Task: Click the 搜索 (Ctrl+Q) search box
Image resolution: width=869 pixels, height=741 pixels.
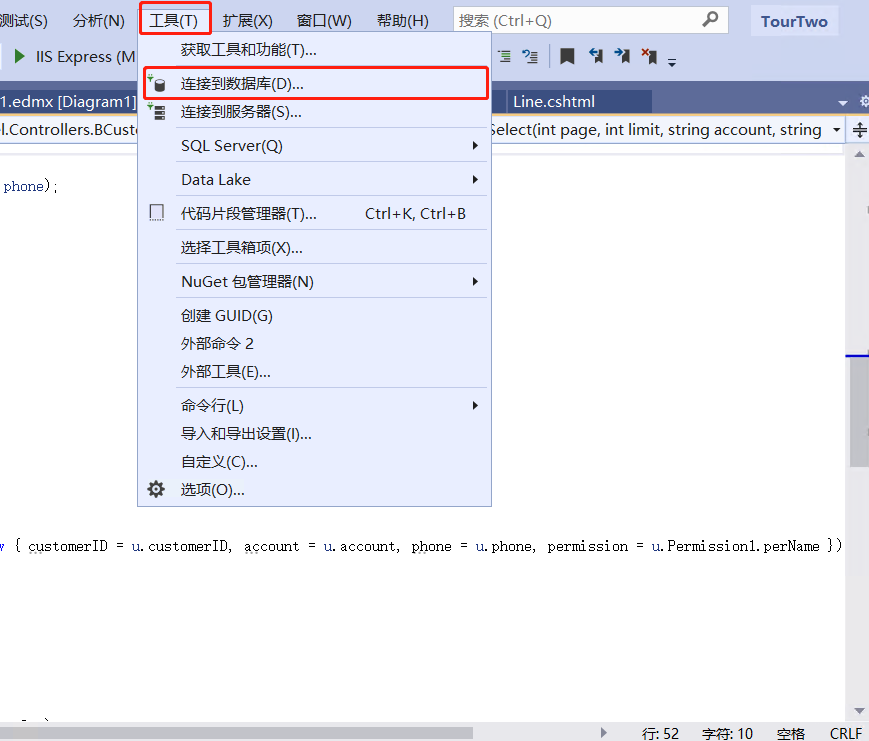Action: (590, 21)
